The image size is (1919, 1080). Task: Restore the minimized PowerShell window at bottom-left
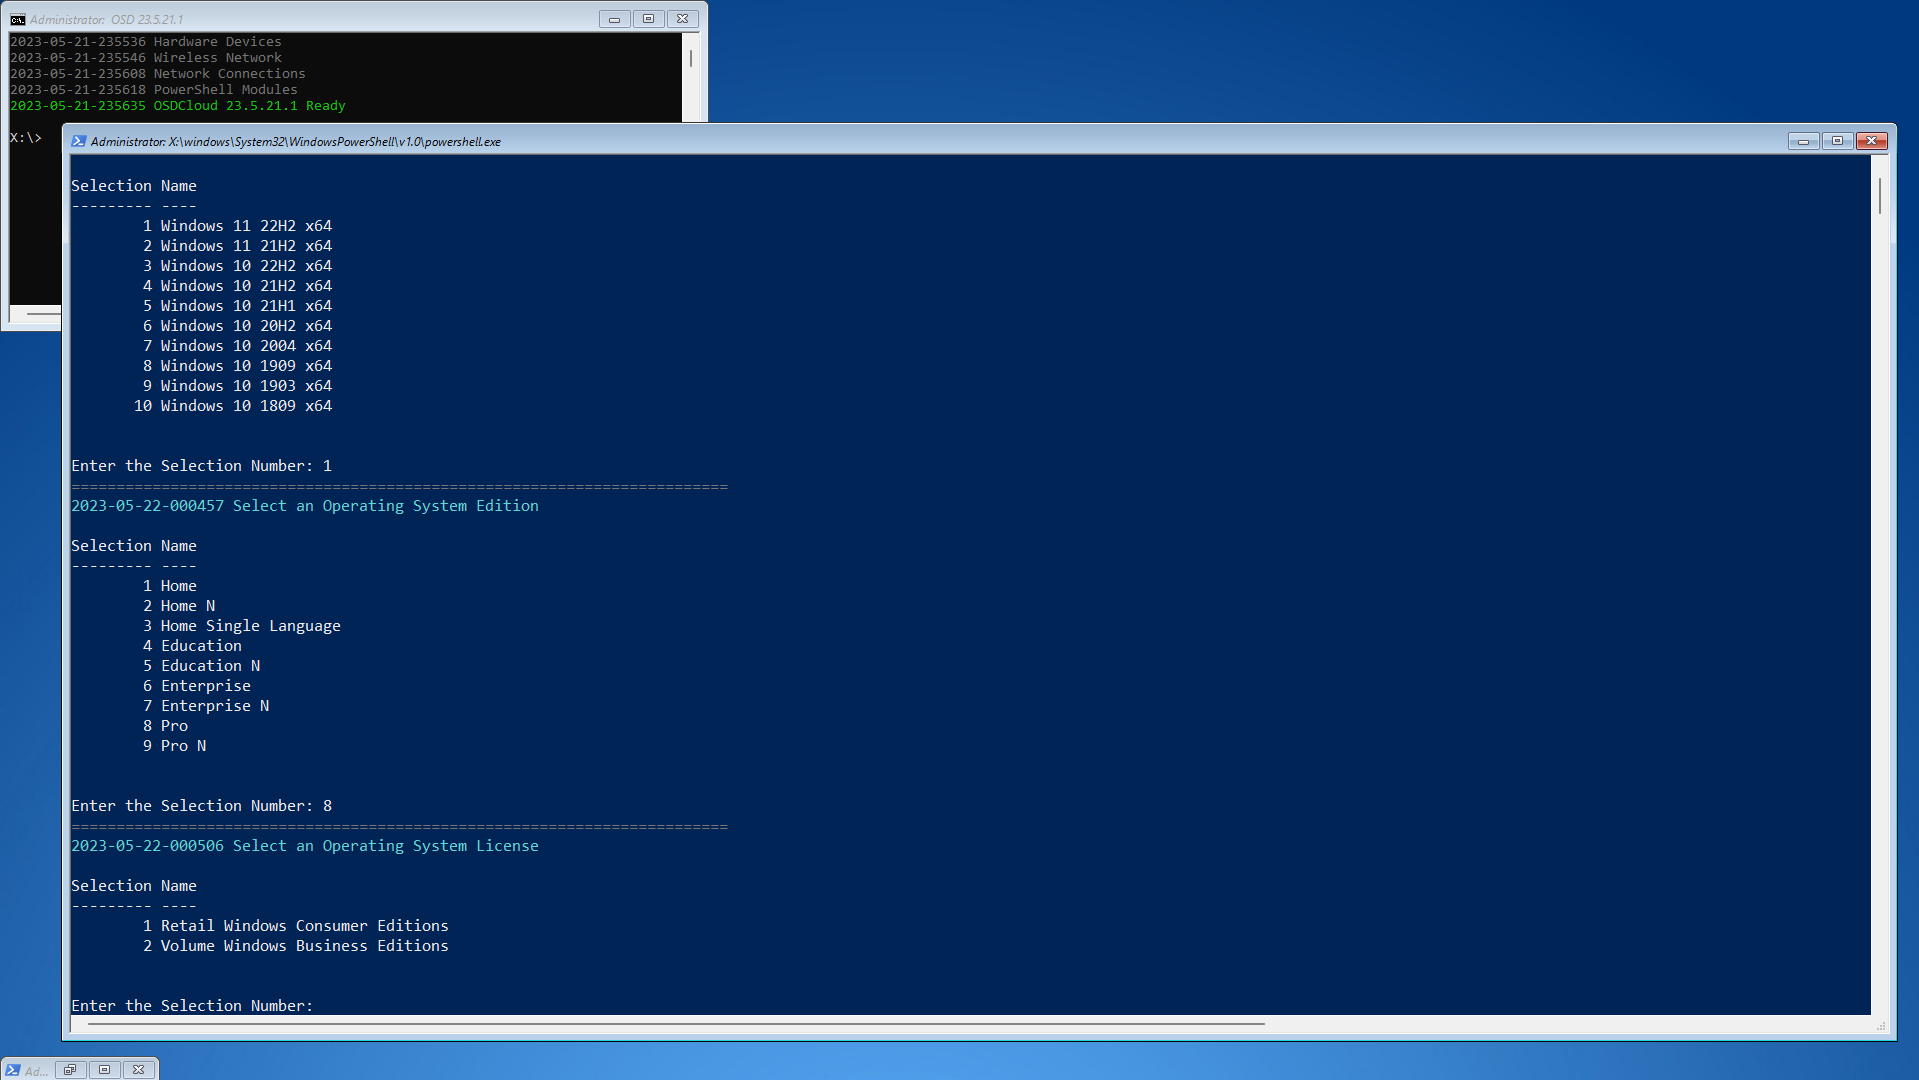[x=70, y=1069]
